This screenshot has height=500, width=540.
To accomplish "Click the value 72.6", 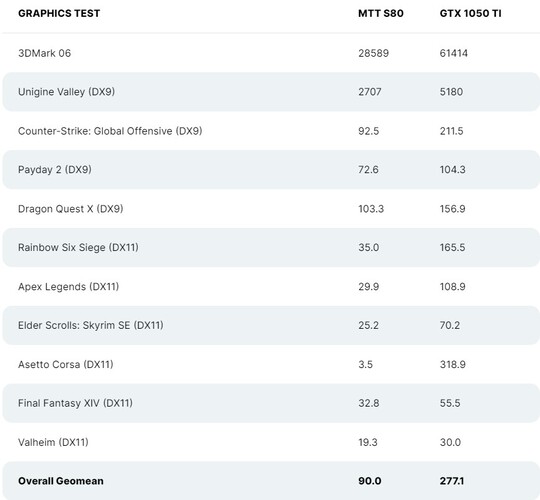I will [x=368, y=169].
